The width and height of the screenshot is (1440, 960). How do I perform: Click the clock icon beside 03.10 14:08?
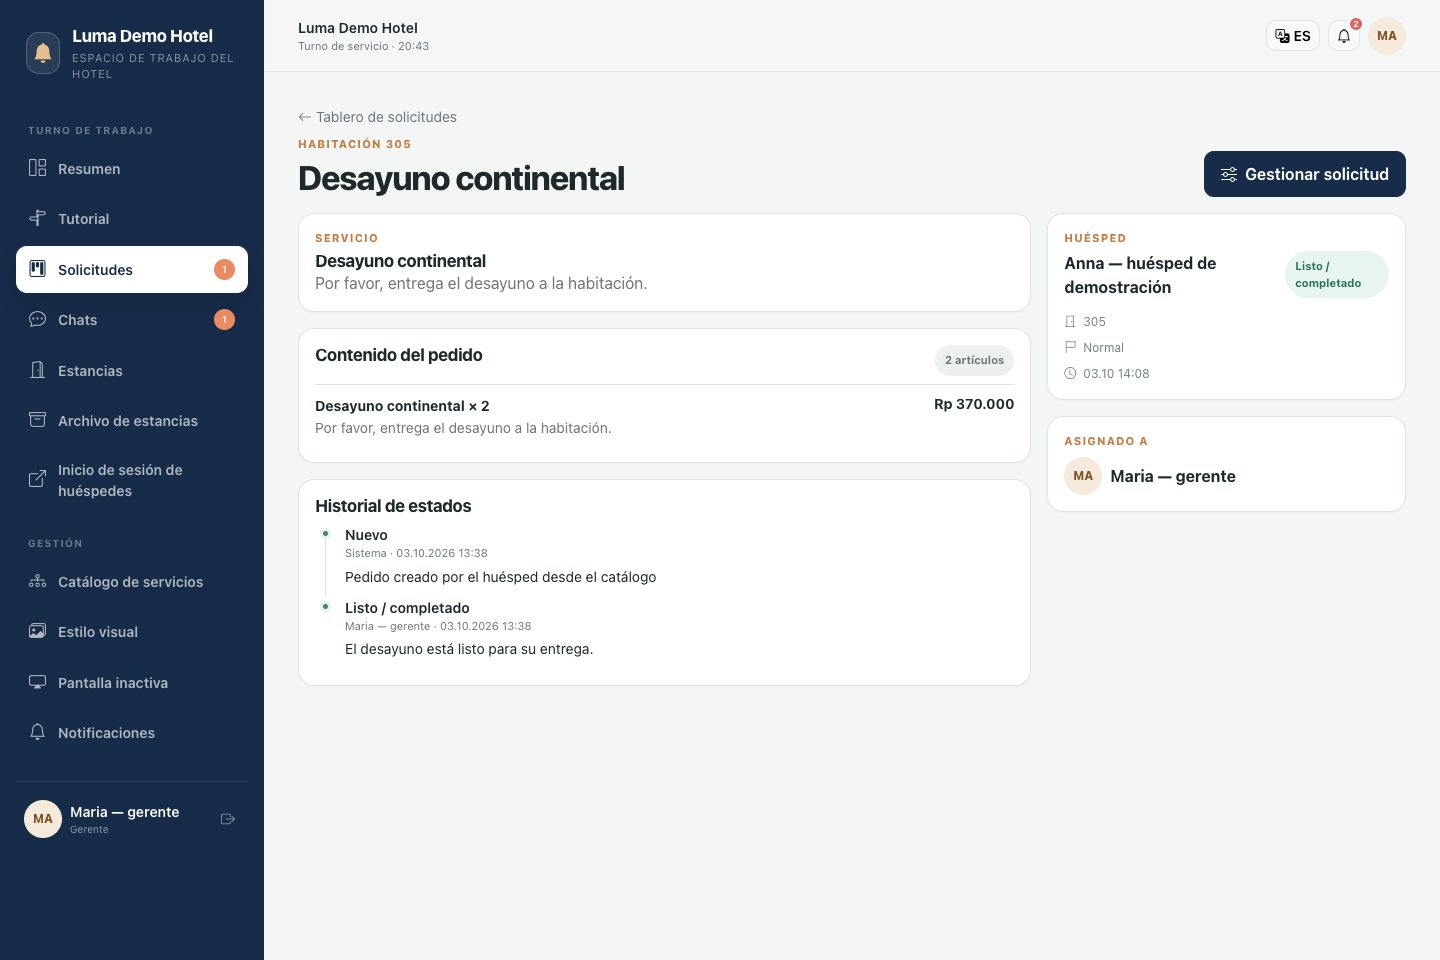click(1070, 373)
